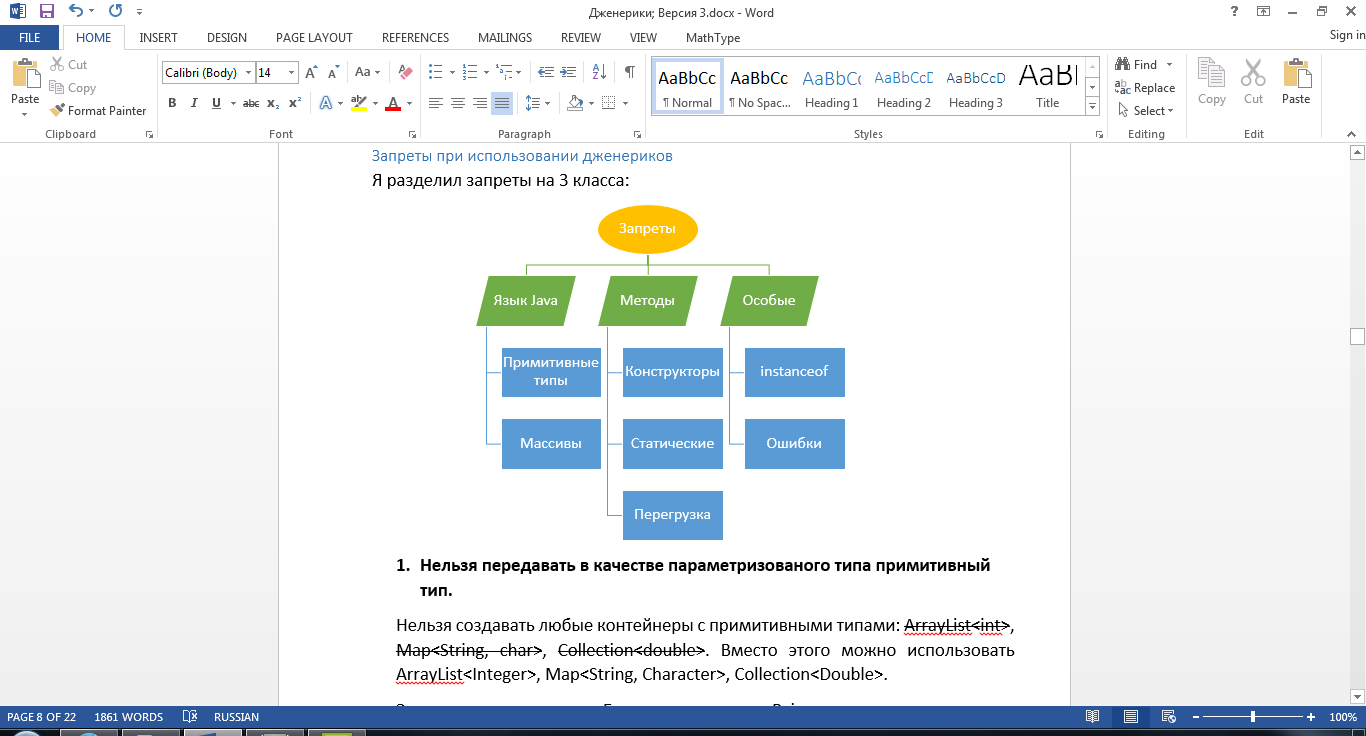Toggle numbered list formatting
1366x736 pixels.
(x=470, y=72)
